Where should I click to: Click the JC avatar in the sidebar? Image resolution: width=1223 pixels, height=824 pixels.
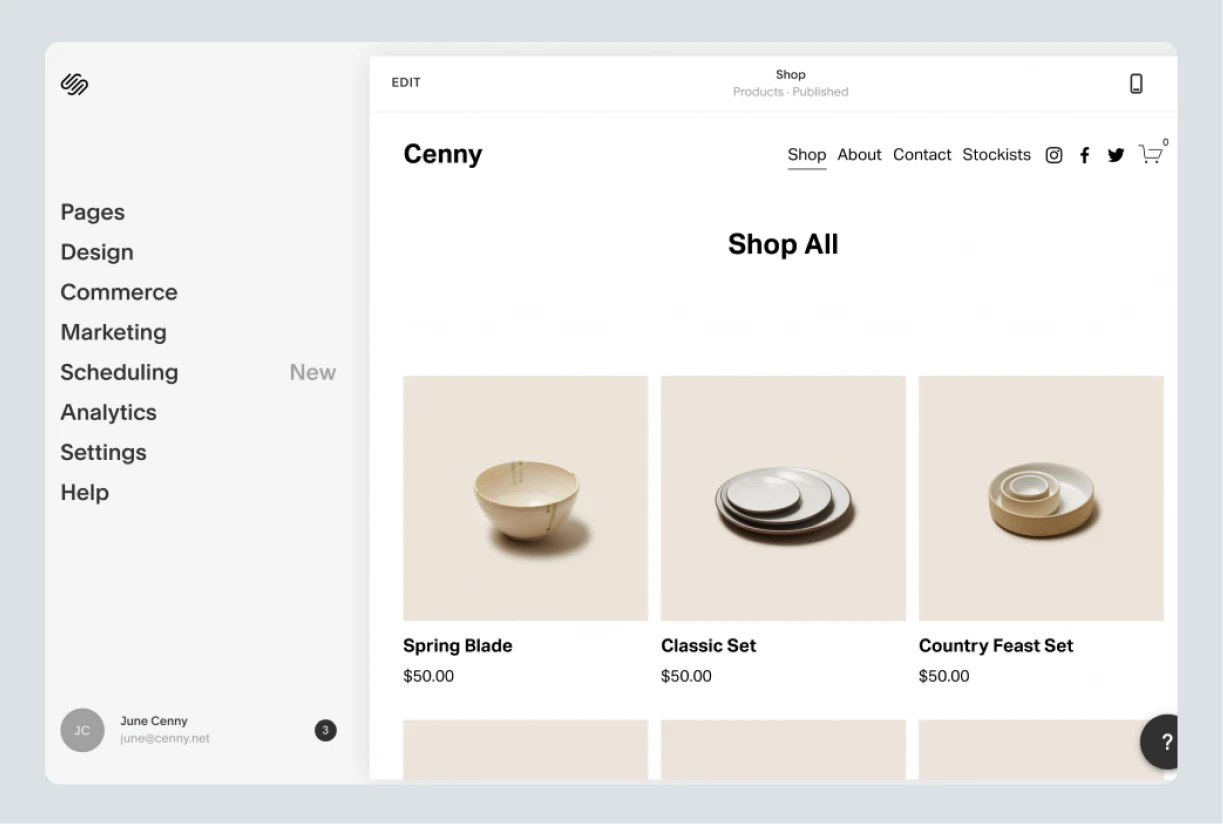[x=82, y=730]
